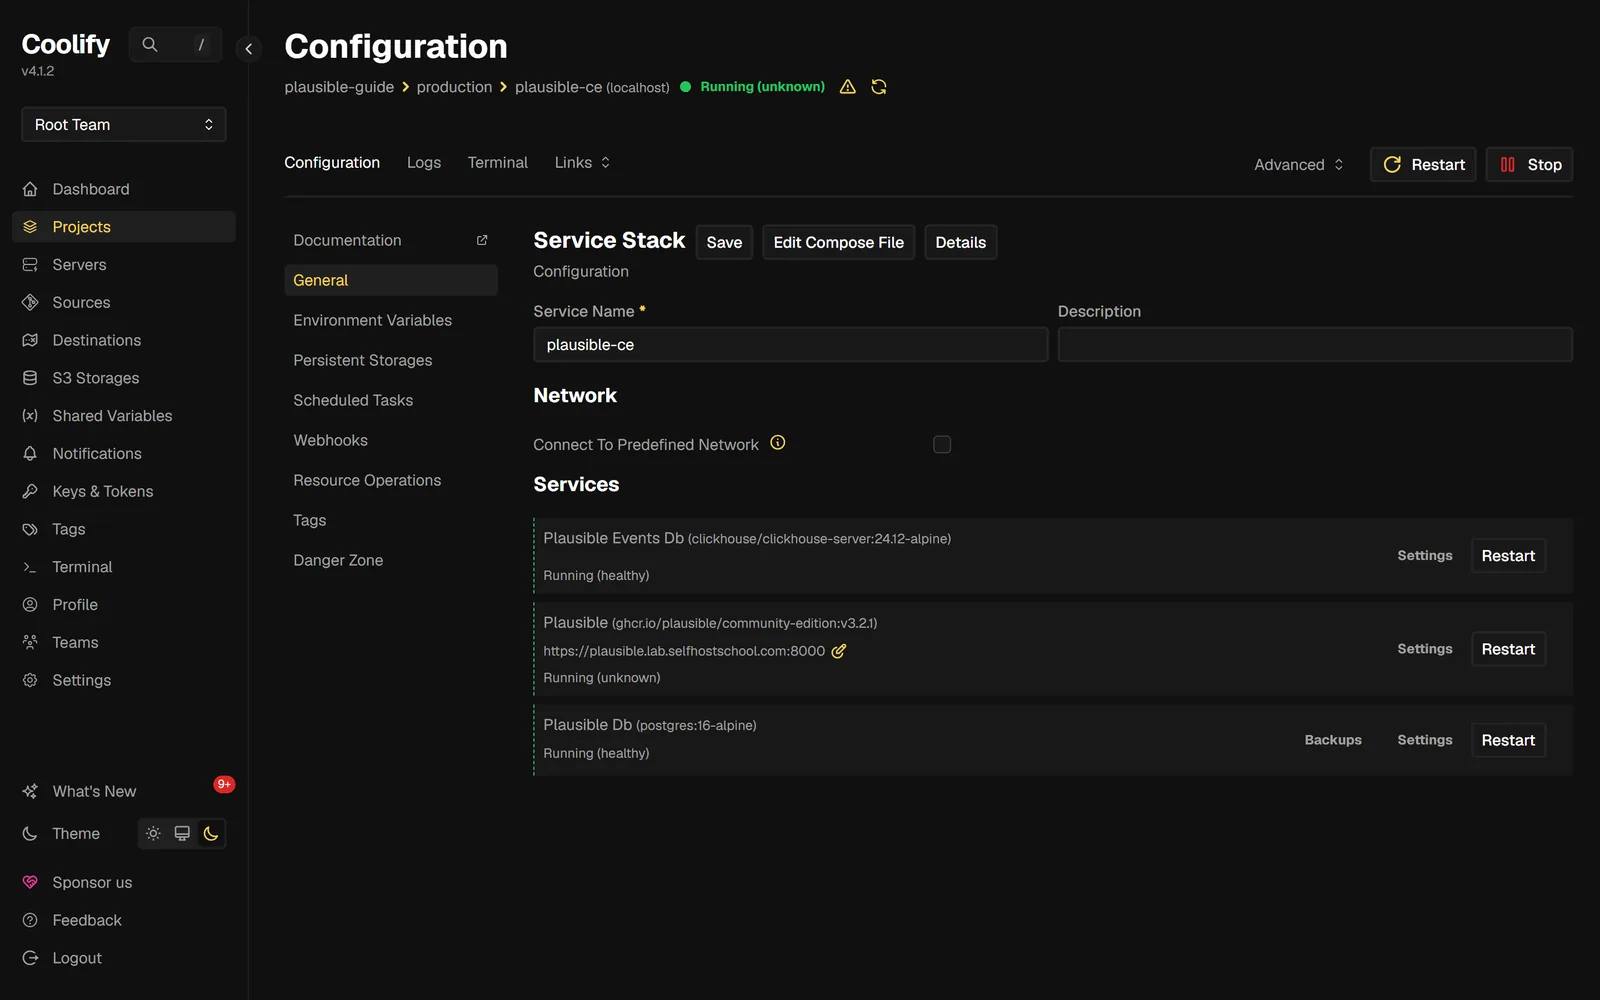Click the Description input field
This screenshot has height=1000, width=1600.
click(x=1315, y=345)
